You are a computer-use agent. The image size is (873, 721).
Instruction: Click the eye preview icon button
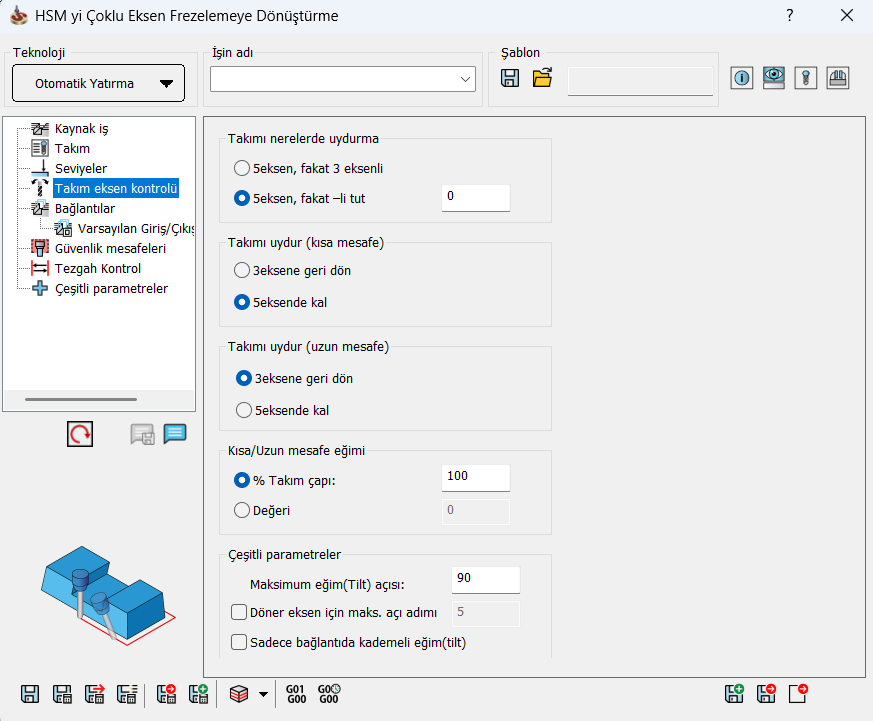[x=773, y=79]
